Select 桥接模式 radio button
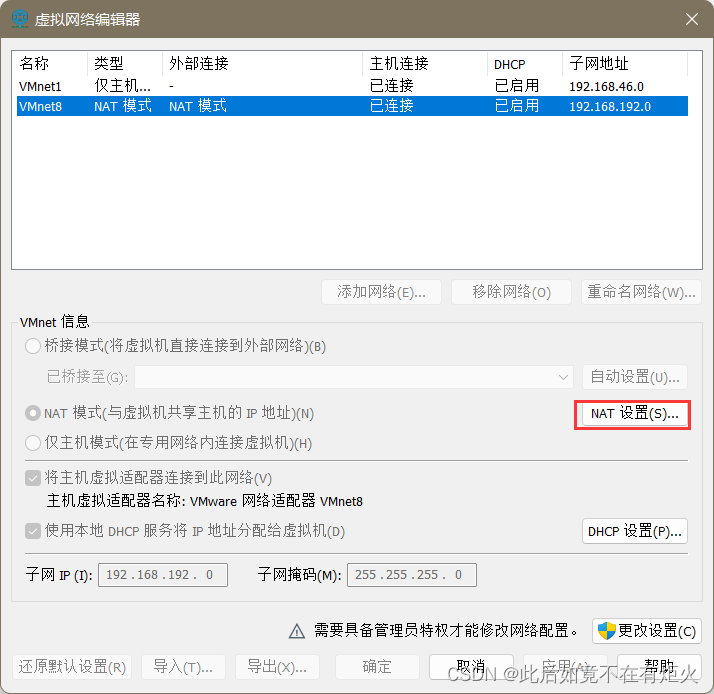 [33, 346]
